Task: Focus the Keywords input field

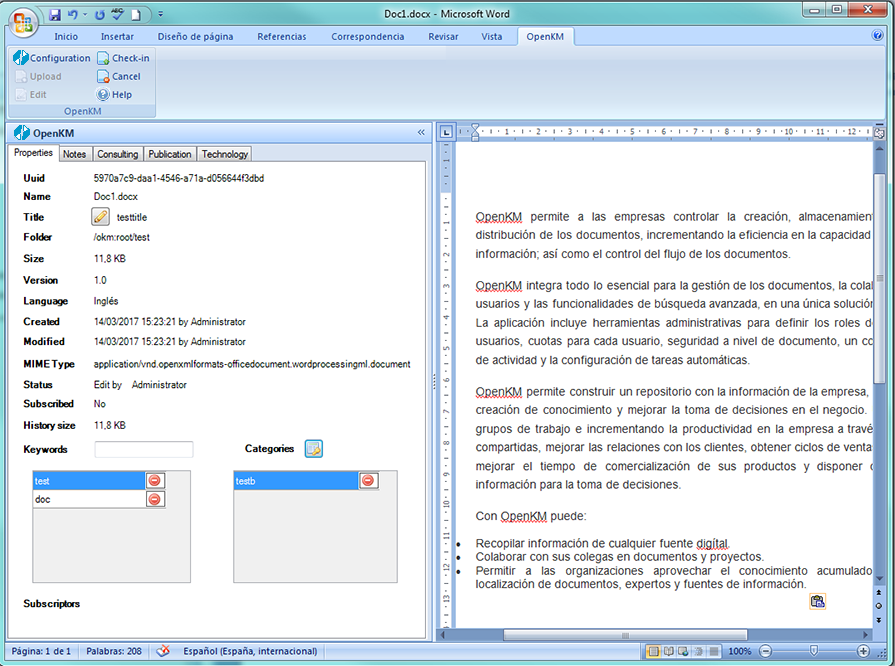Action: click(144, 449)
